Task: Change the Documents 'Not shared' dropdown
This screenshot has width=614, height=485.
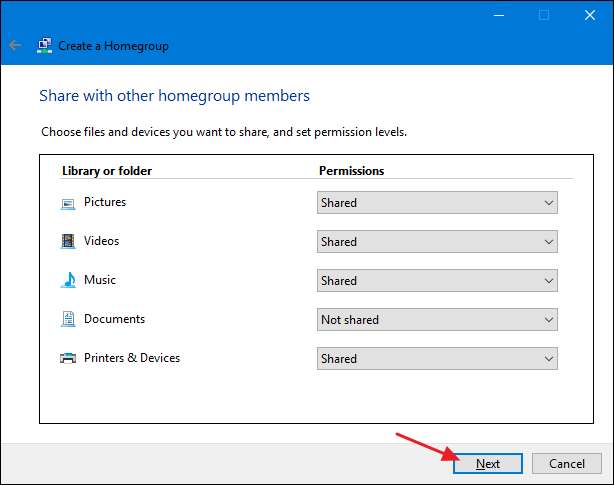Action: click(x=436, y=320)
